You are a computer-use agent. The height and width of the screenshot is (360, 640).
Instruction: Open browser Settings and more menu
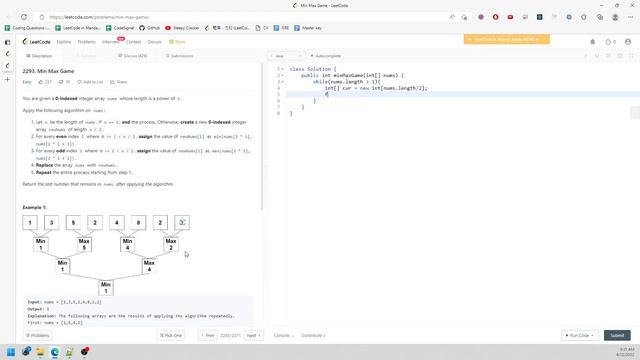pyautogui.click(x=631, y=17)
